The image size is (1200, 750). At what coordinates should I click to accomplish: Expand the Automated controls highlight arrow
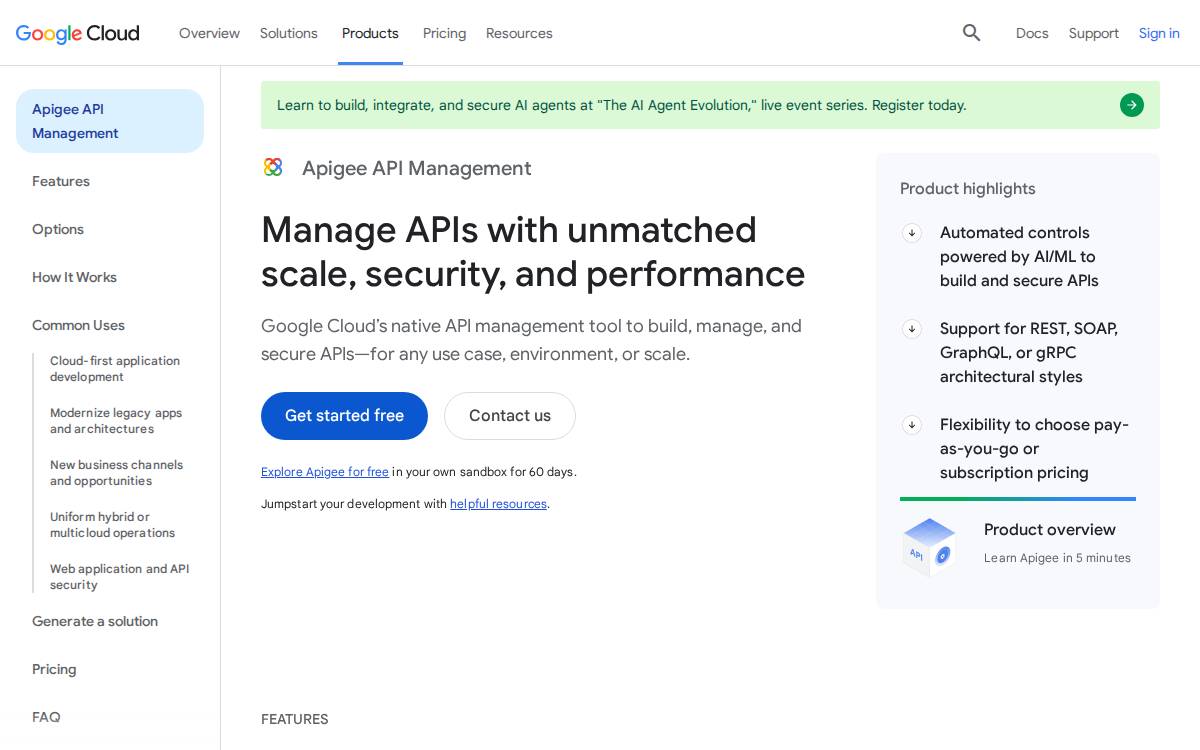[912, 233]
